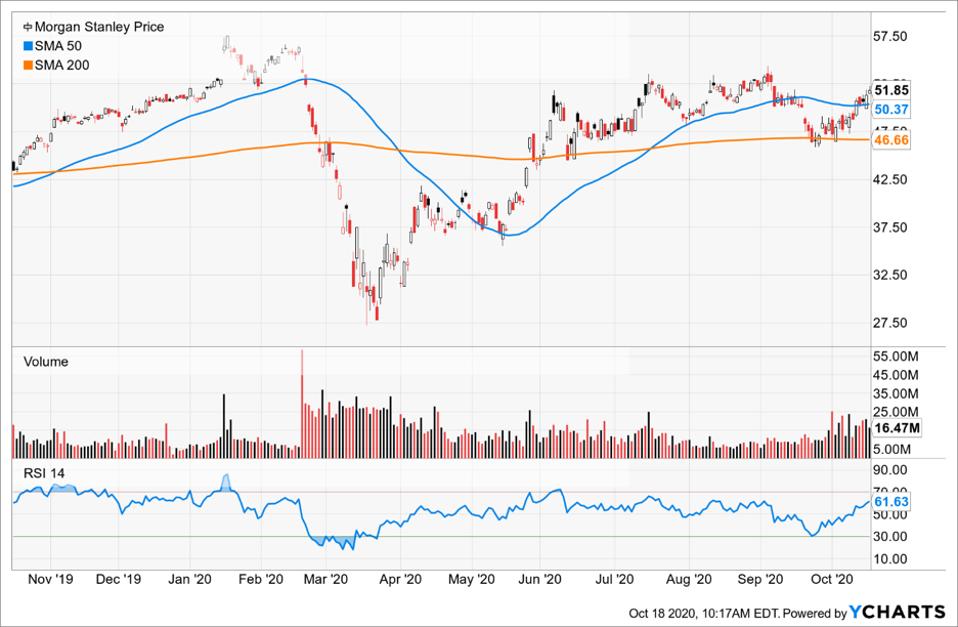This screenshot has height=627, width=958.
Task: Click the 37.50 price axis label
Action: [x=890, y=227]
